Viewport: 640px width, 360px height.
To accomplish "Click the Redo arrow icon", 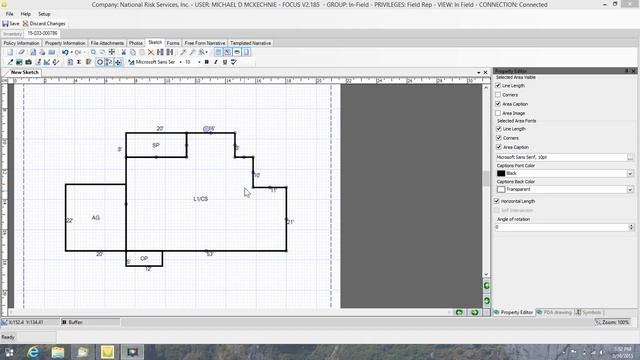I will [78, 52].
